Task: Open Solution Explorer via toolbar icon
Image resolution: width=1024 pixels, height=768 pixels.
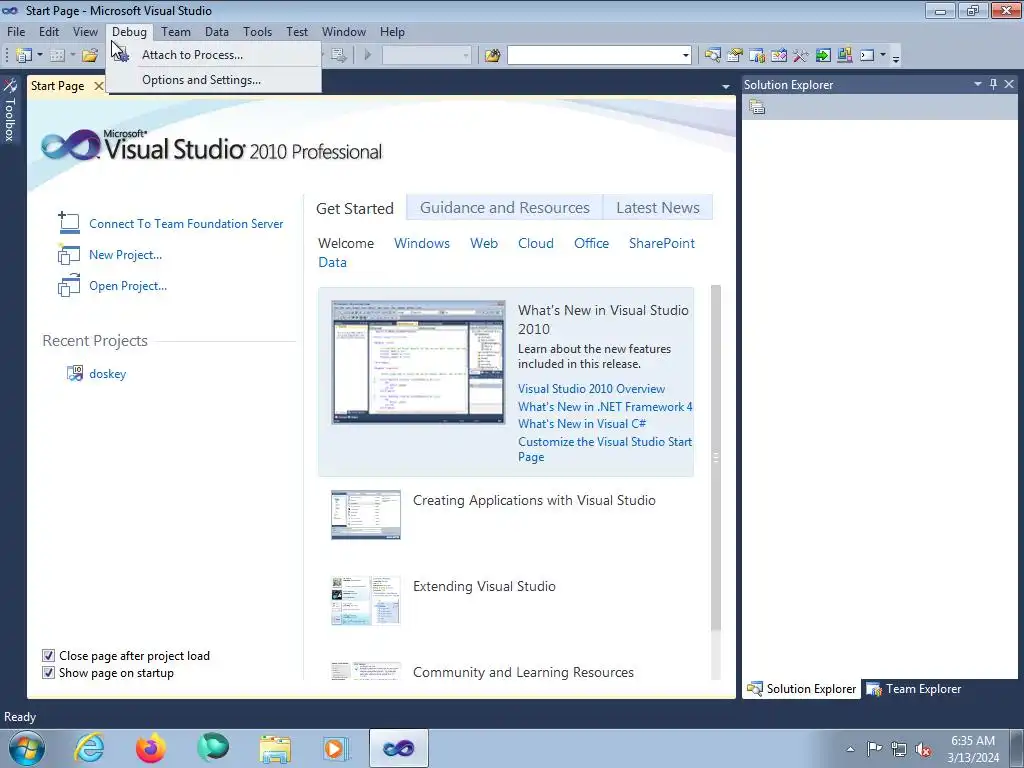Action: point(712,56)
